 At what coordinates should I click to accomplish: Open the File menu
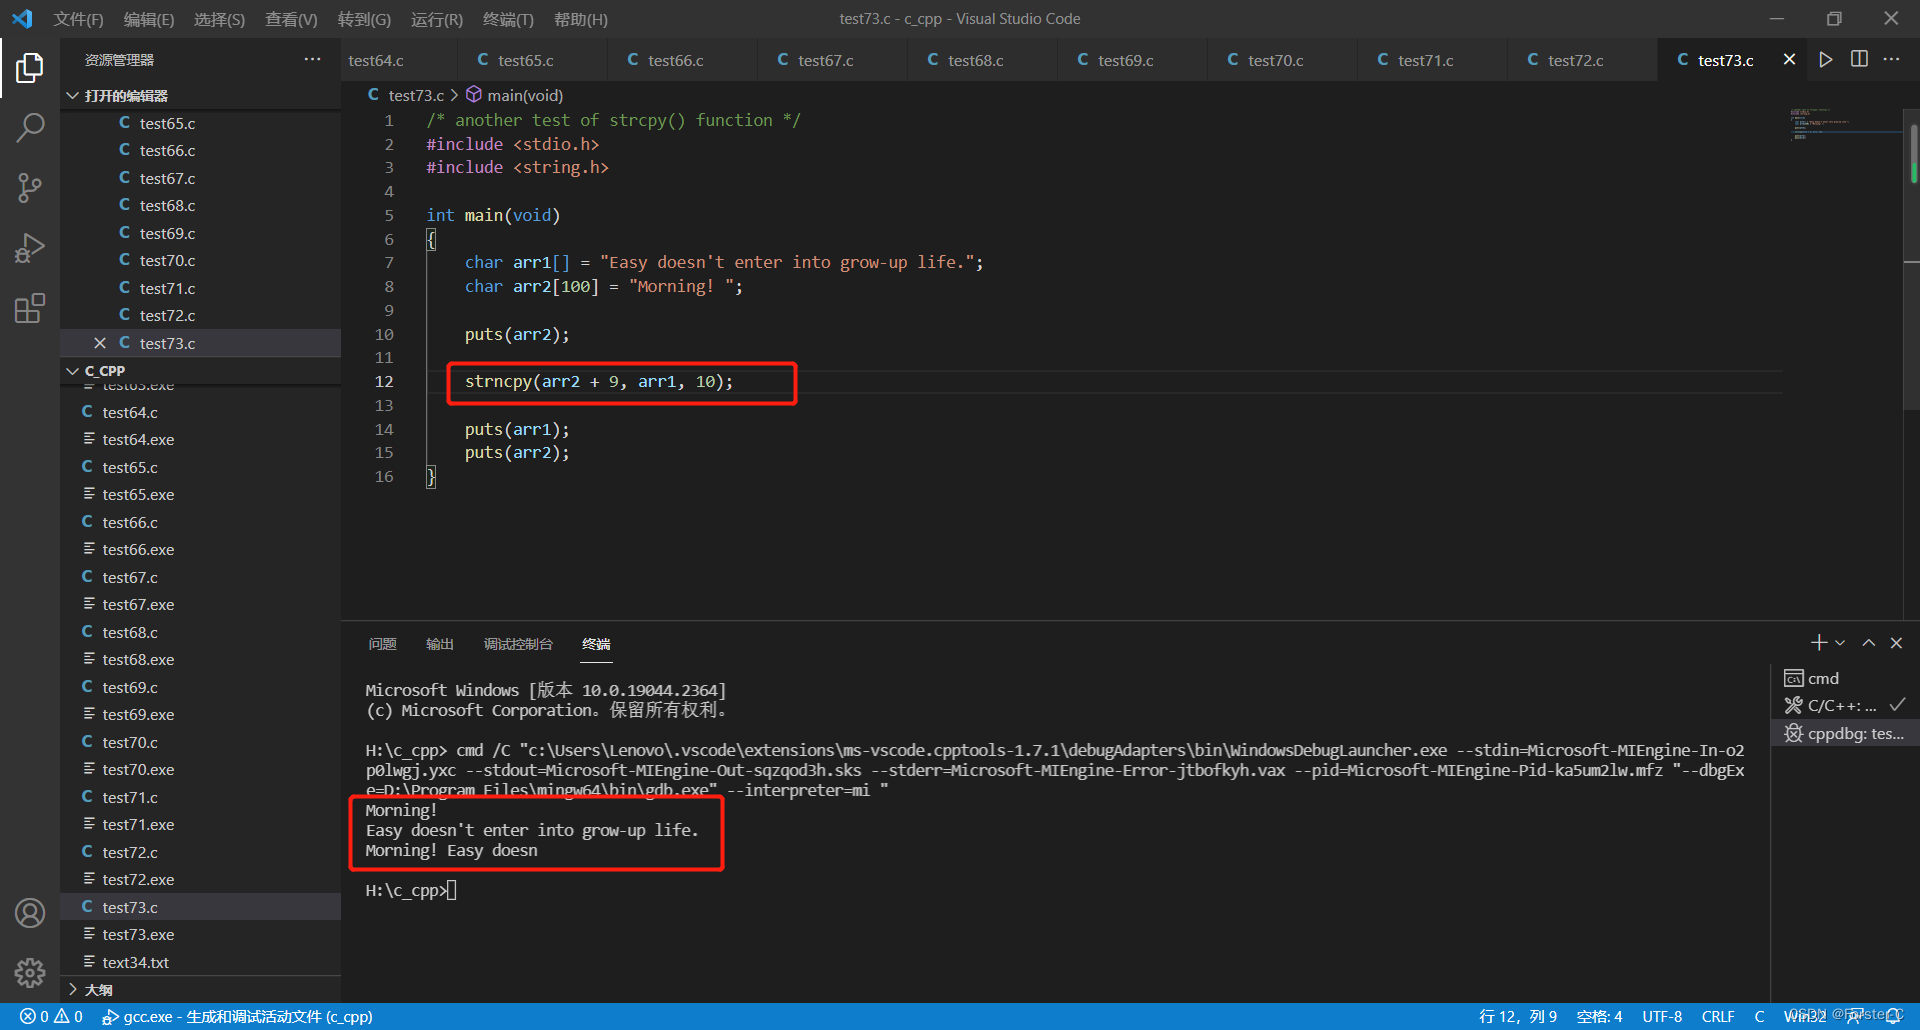(x=78, y=19)
